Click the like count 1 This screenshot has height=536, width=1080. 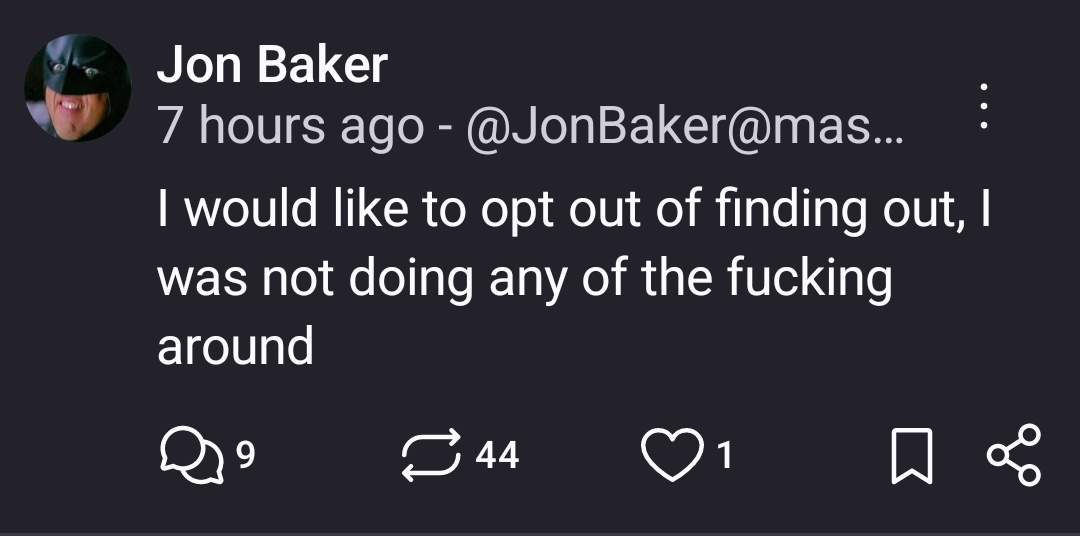[726, 456]
